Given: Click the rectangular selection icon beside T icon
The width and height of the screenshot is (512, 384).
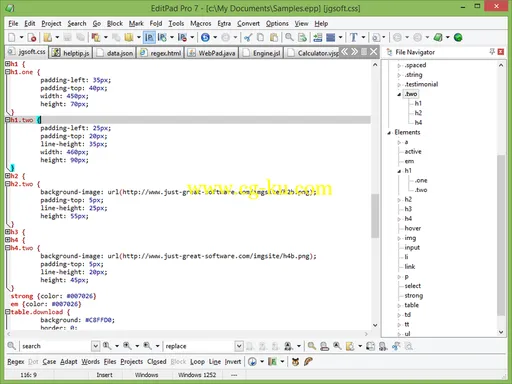Looking at the screenshot, I should pyautogui.click(x=330, y=37).
